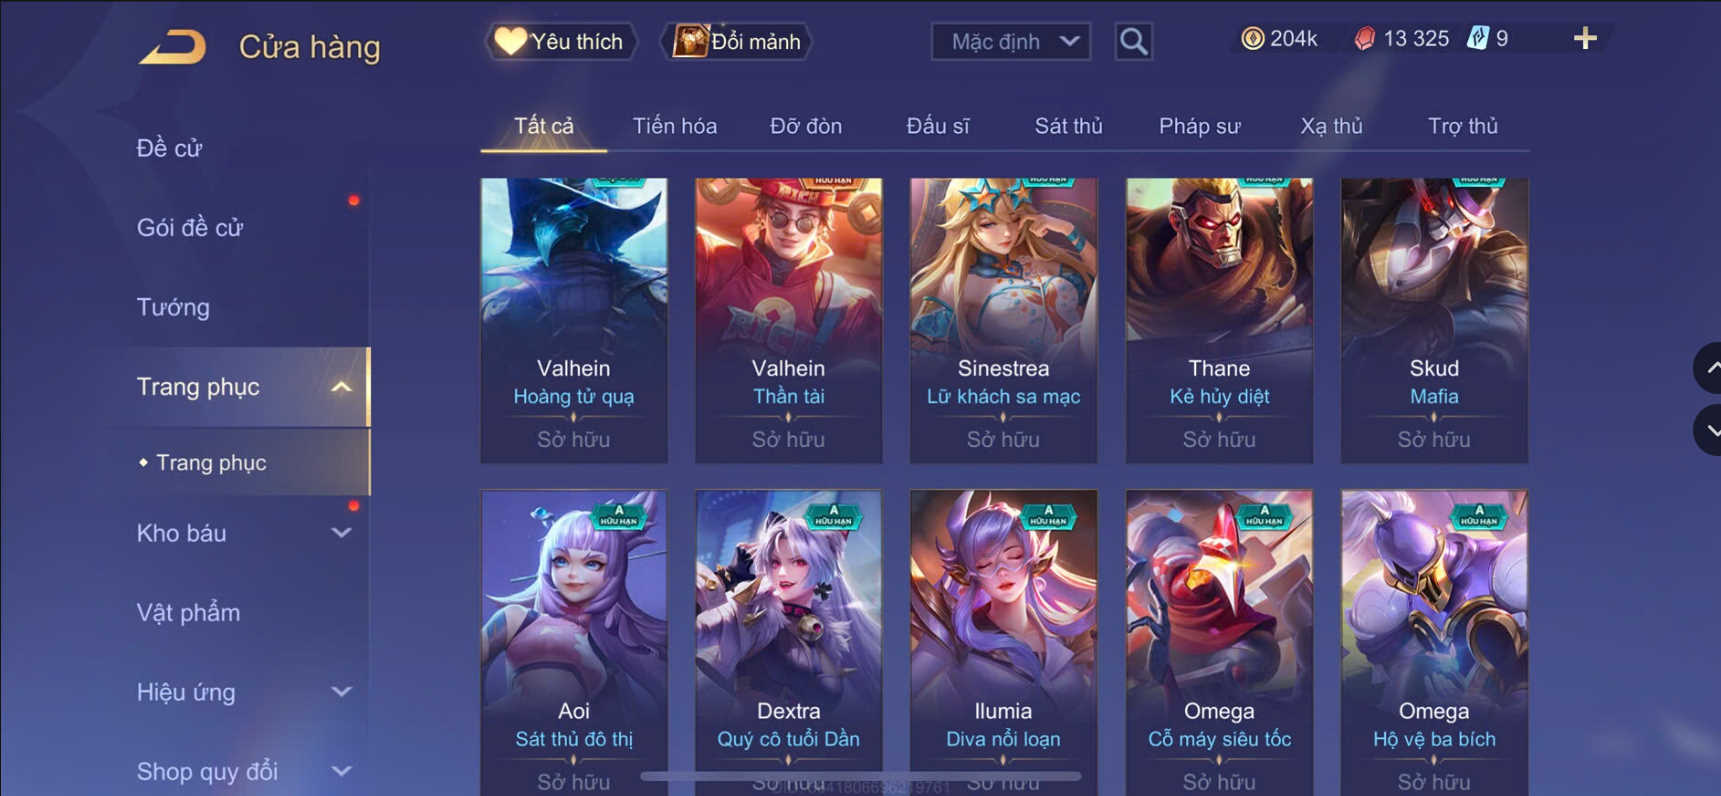Click the gold coin icon showing 204k
The width and height of the screenshot is (1721, 796).
pos(1252,39)
